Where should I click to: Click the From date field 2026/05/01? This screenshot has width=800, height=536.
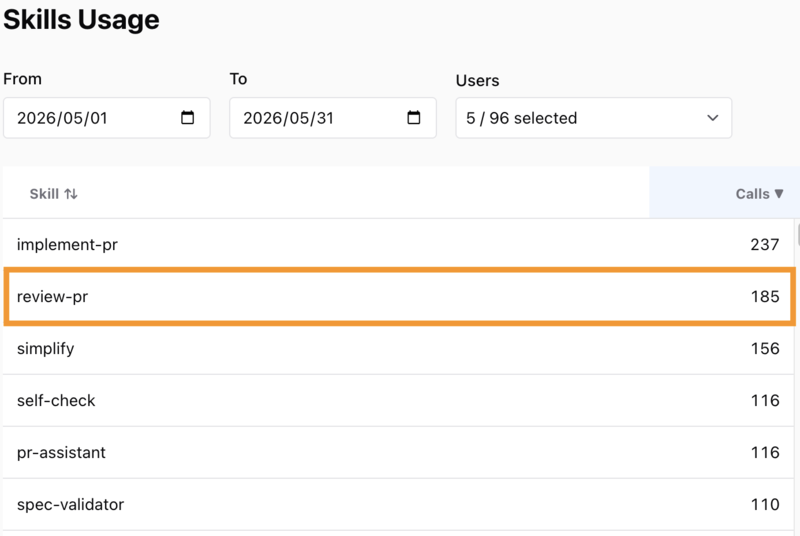point(107,118)
